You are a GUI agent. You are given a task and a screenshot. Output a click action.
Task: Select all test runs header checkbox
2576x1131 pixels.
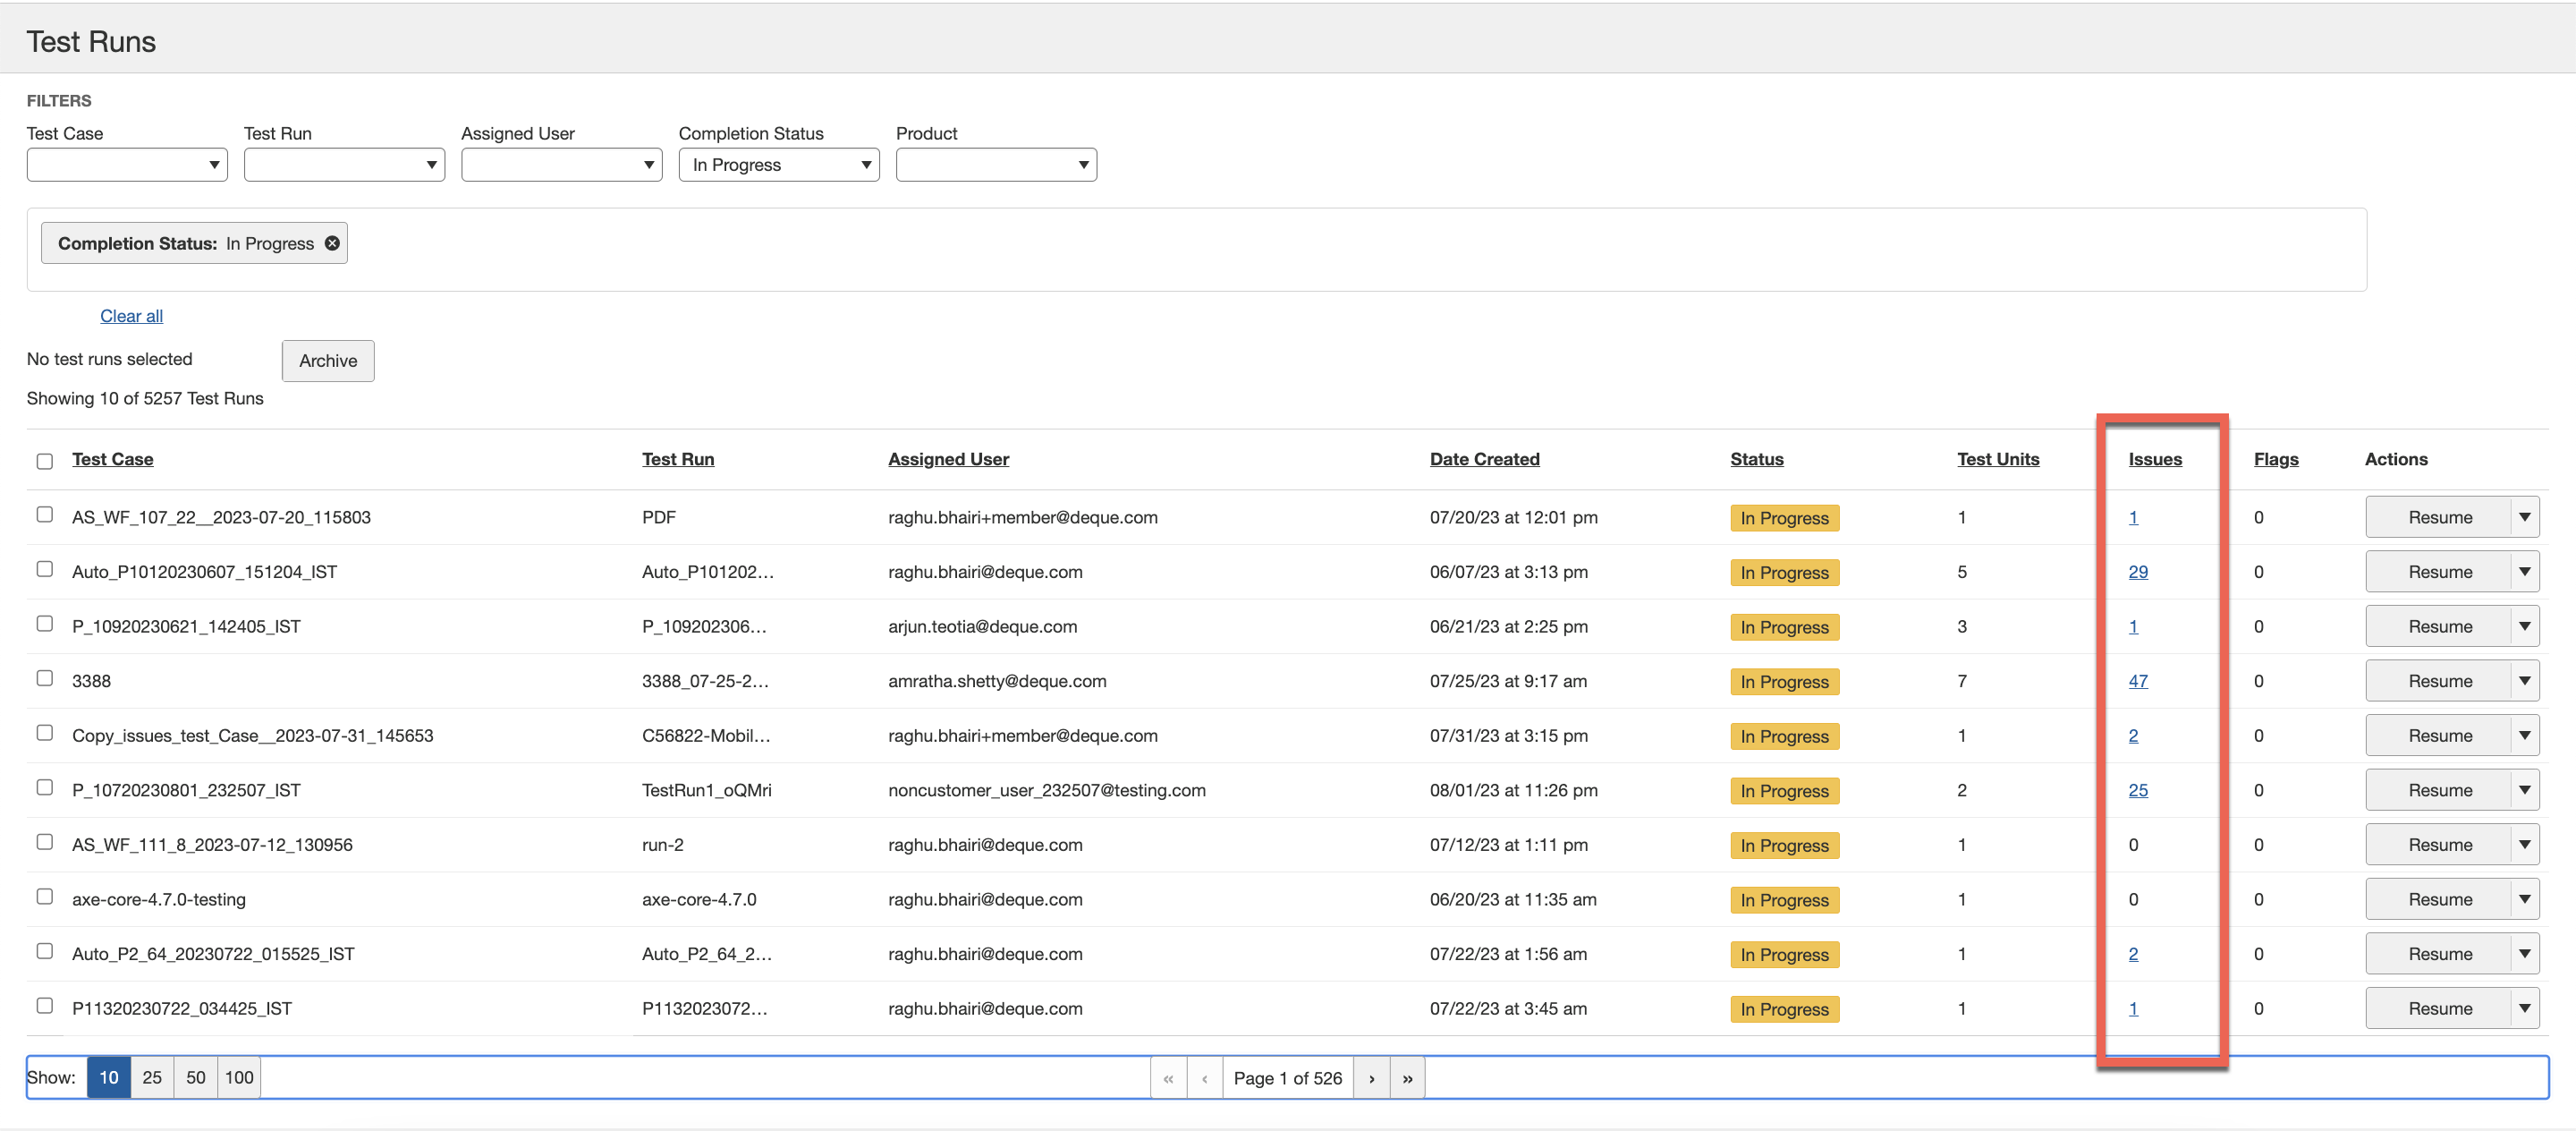click(x=45, y=461)
